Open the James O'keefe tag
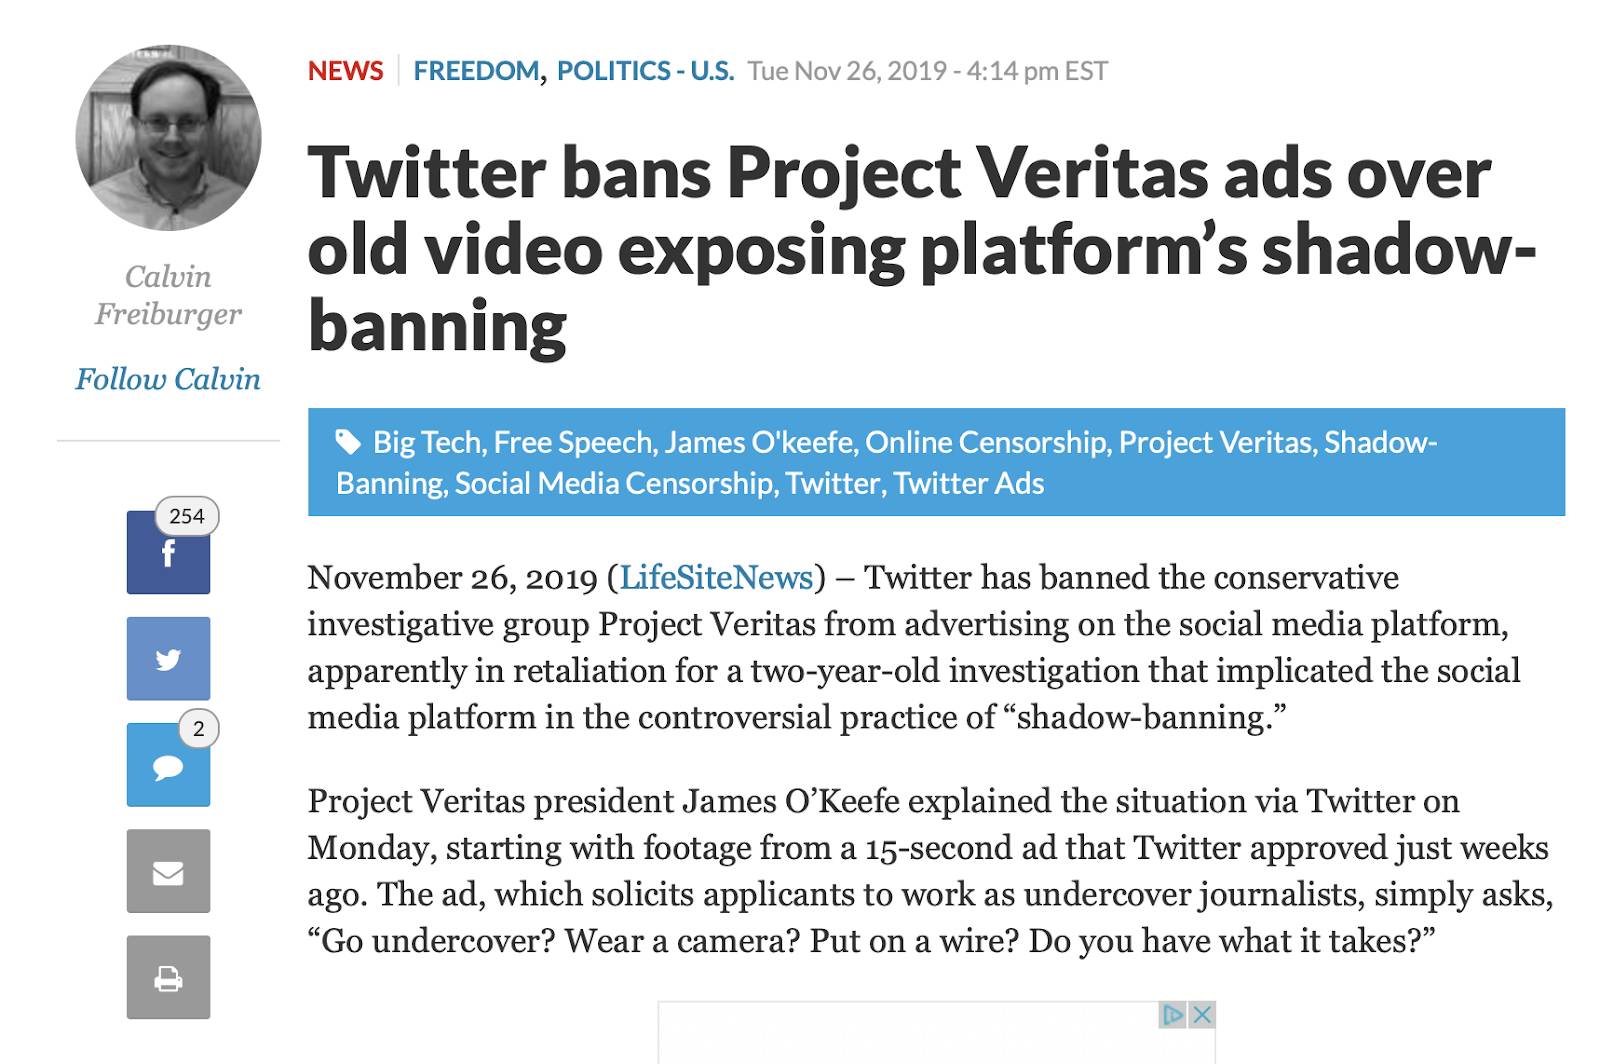 759,442
